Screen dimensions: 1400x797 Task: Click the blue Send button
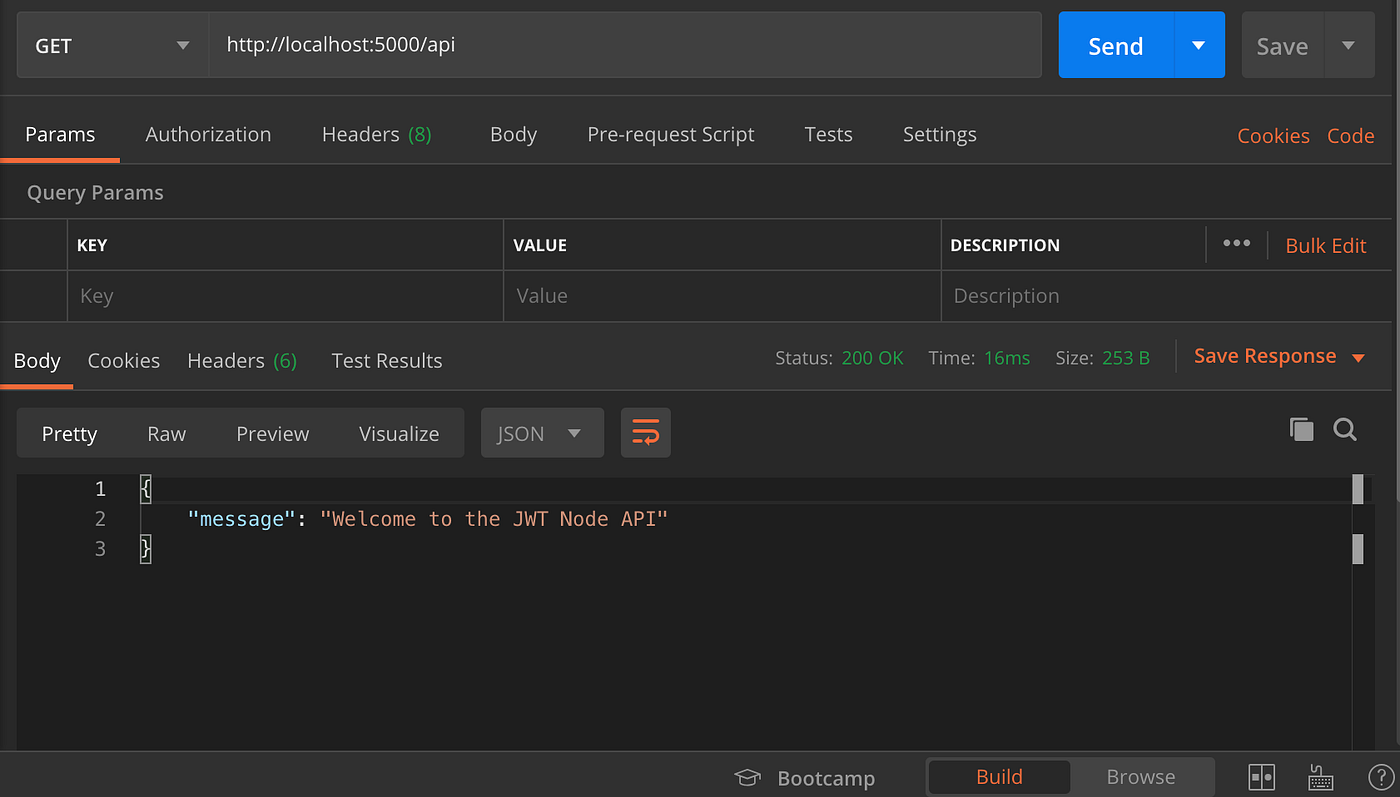coord(1115,45)
